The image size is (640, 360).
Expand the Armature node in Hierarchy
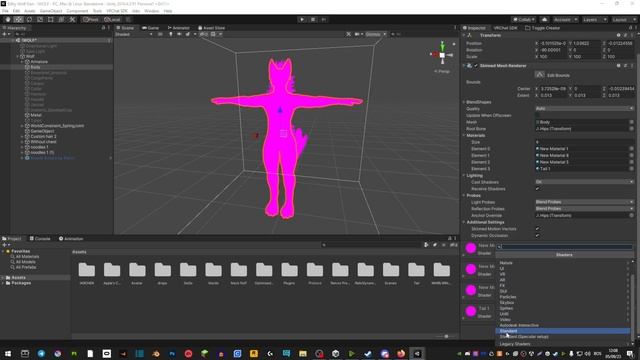(22, 62)
